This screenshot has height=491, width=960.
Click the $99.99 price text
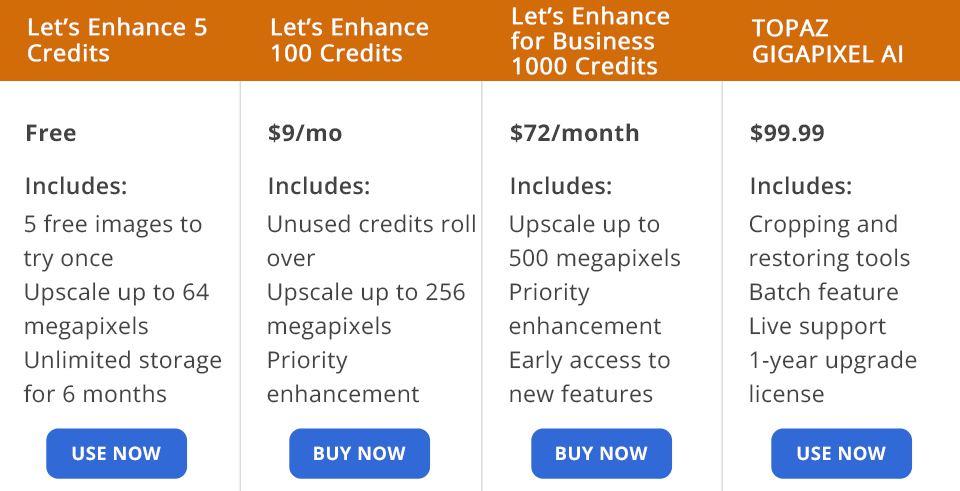(x=787, y=133)
